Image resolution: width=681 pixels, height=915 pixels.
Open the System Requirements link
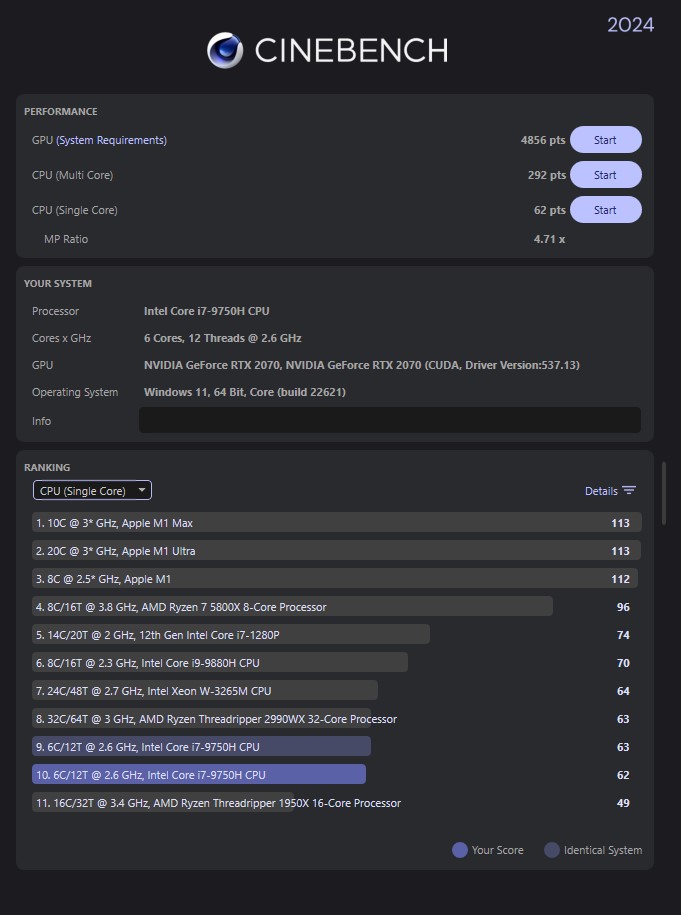click(111, 140)
